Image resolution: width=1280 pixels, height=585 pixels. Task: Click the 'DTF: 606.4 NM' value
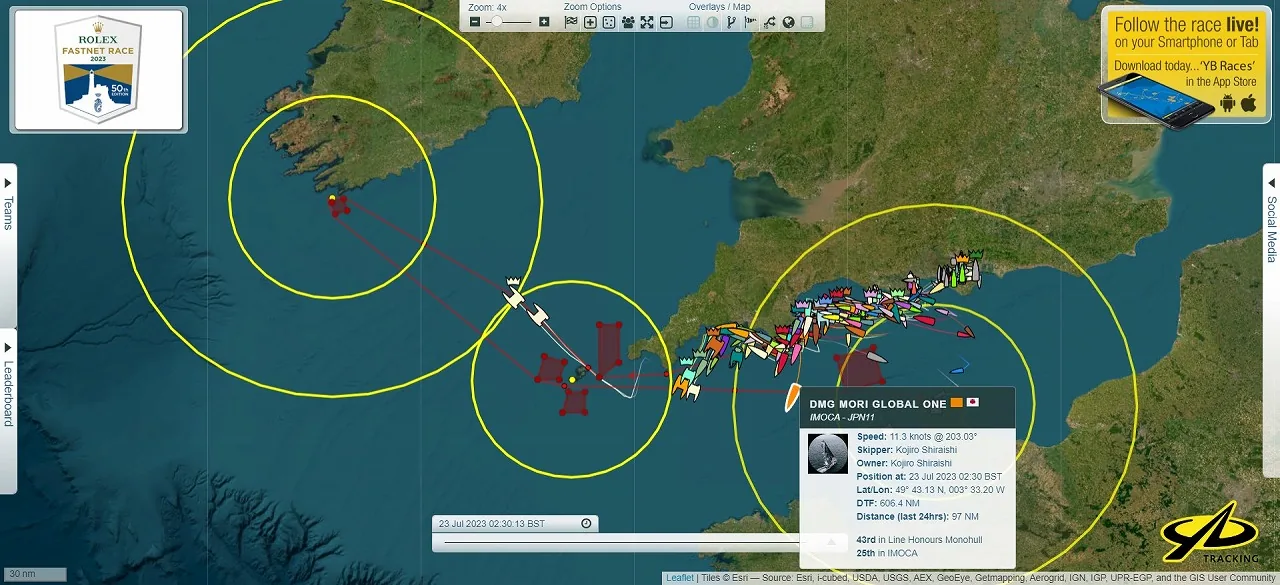893,502
